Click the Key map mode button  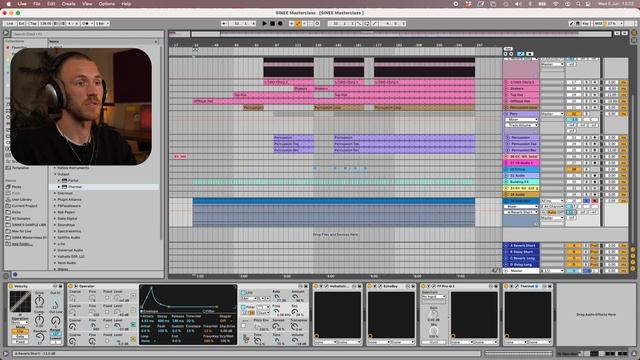tap(586, 24)
